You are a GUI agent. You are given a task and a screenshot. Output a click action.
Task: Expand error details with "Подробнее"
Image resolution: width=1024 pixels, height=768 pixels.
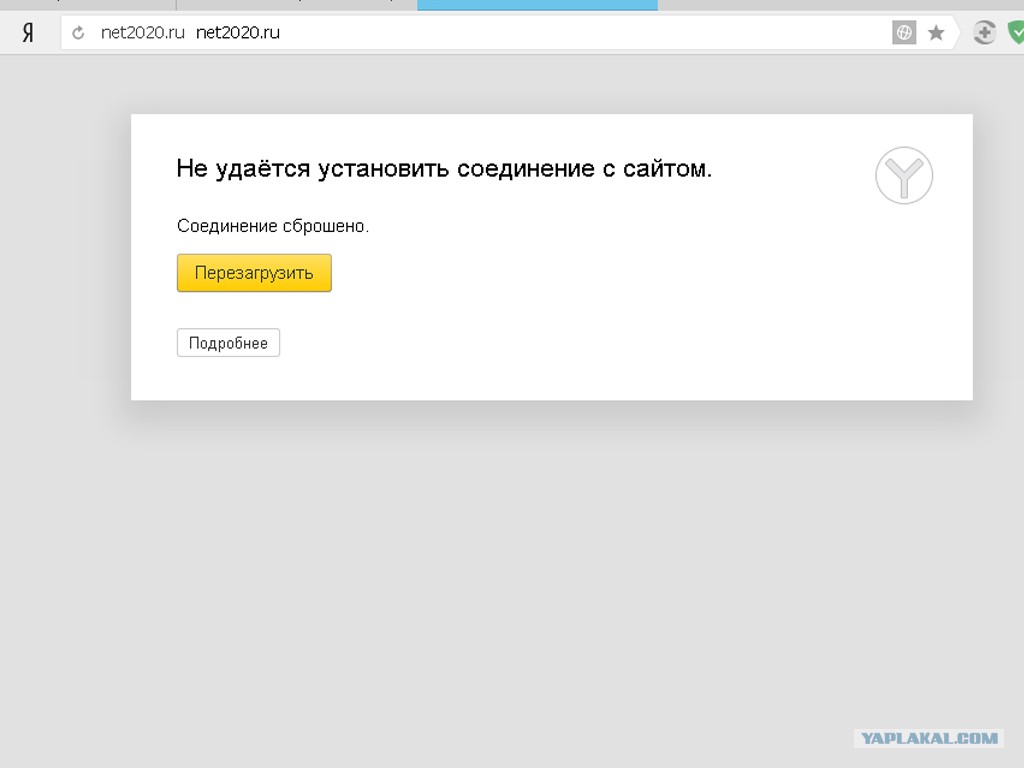(228, 343)
